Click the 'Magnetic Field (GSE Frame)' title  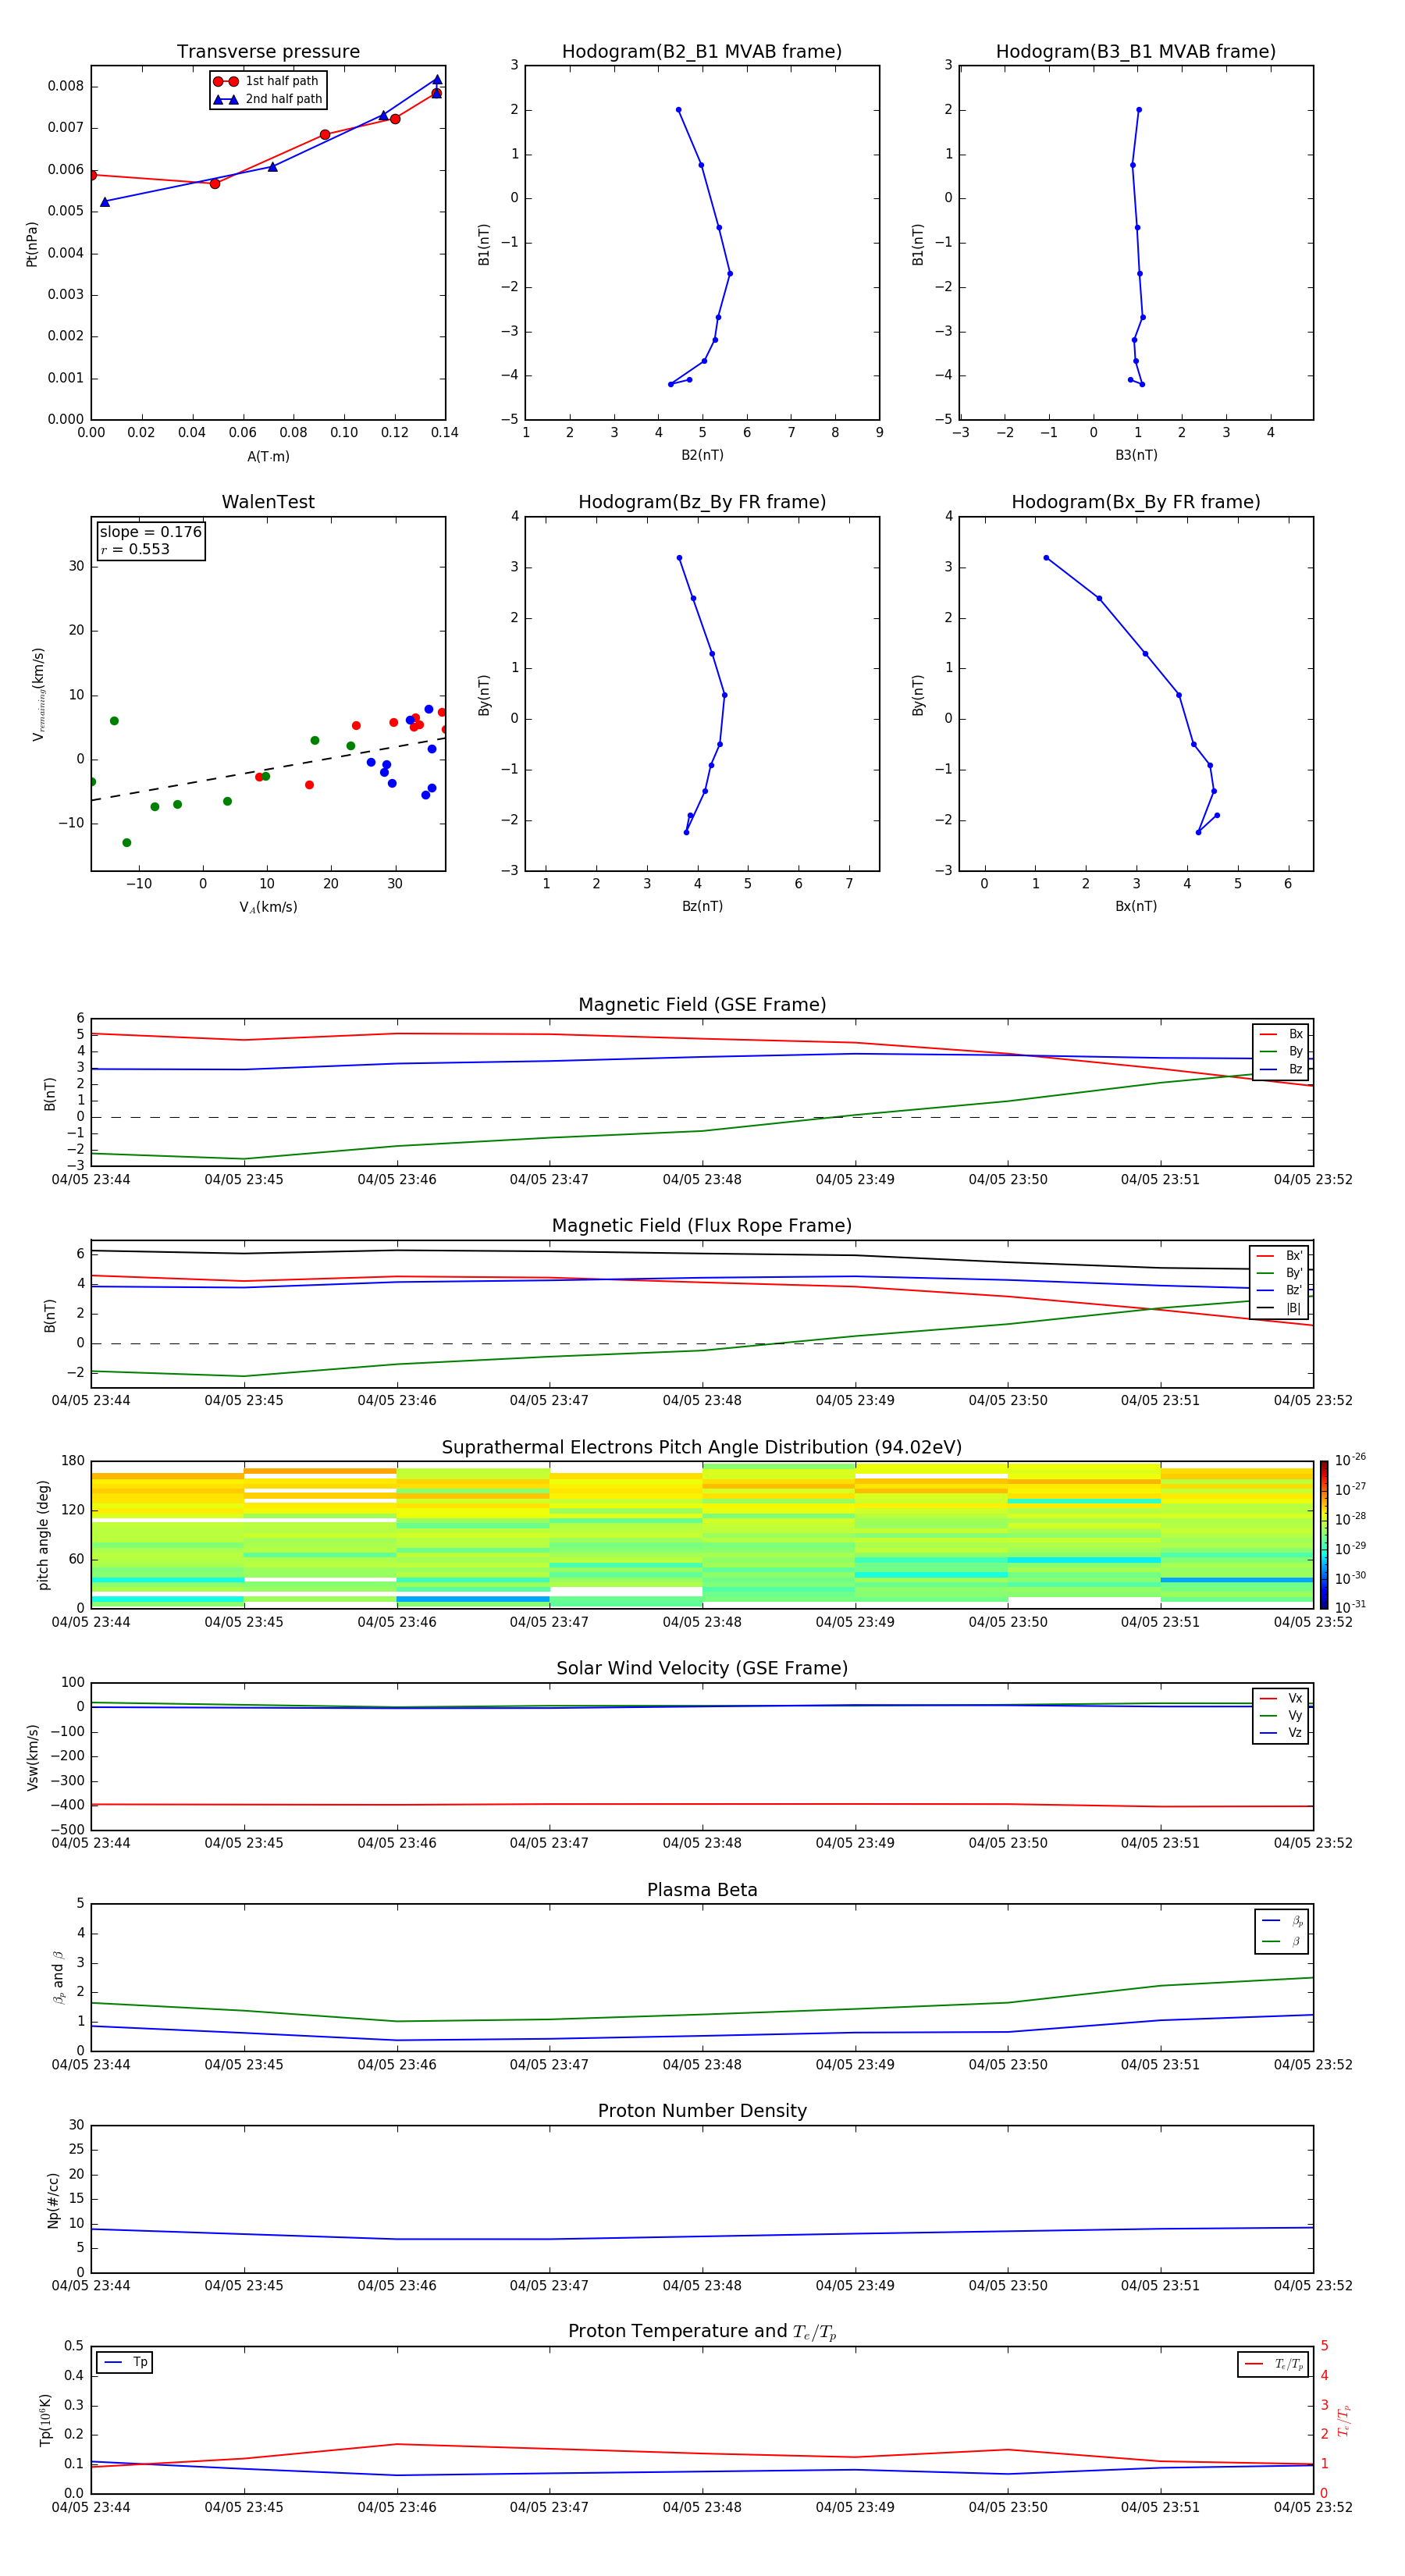click(x=702, y=1005)
